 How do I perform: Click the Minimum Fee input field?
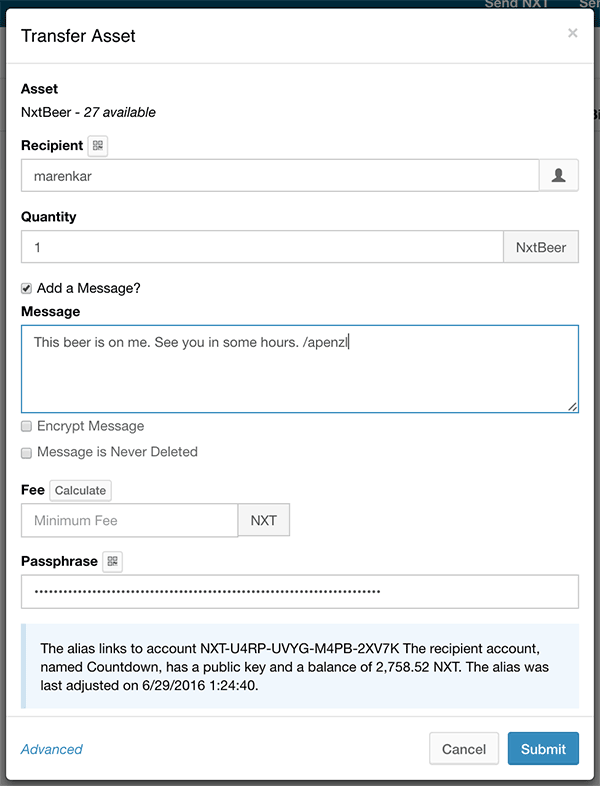pyautogui.click(x=129, y=520)
